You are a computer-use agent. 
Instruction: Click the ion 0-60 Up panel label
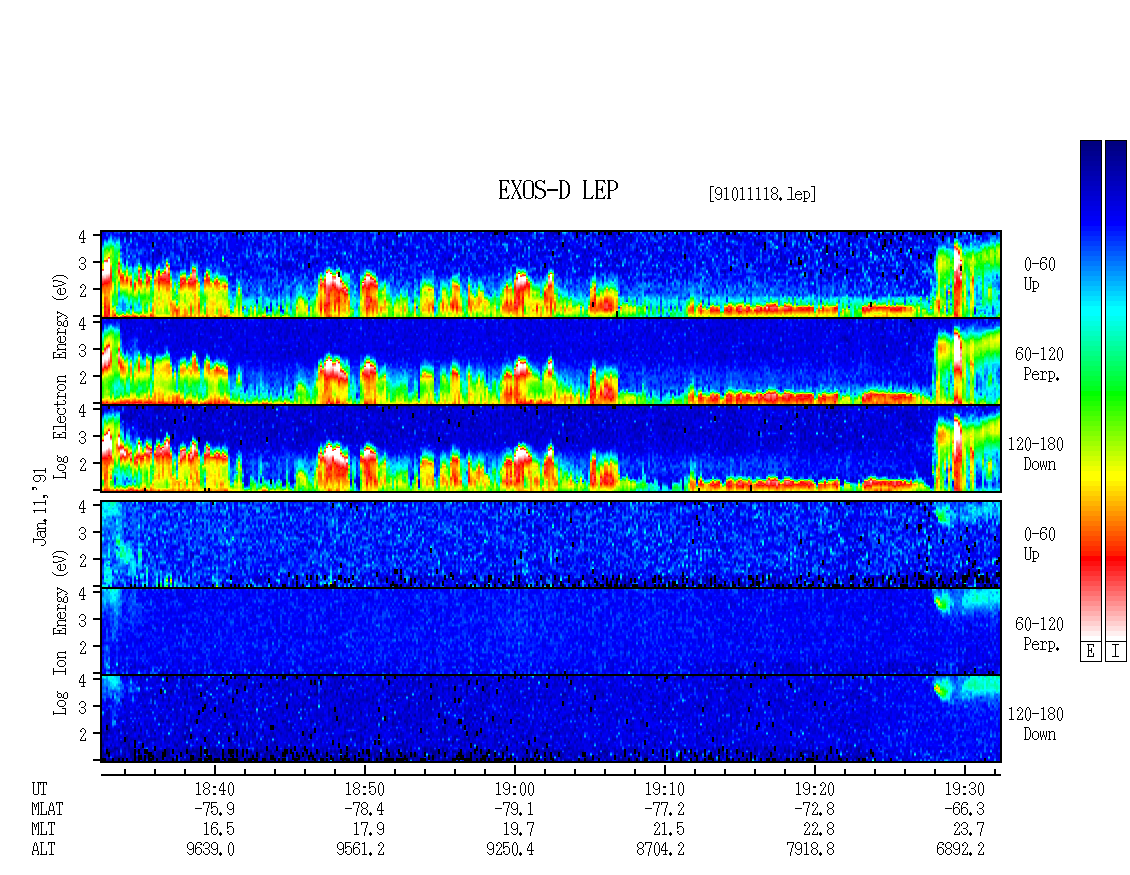tap(1039, 544)
